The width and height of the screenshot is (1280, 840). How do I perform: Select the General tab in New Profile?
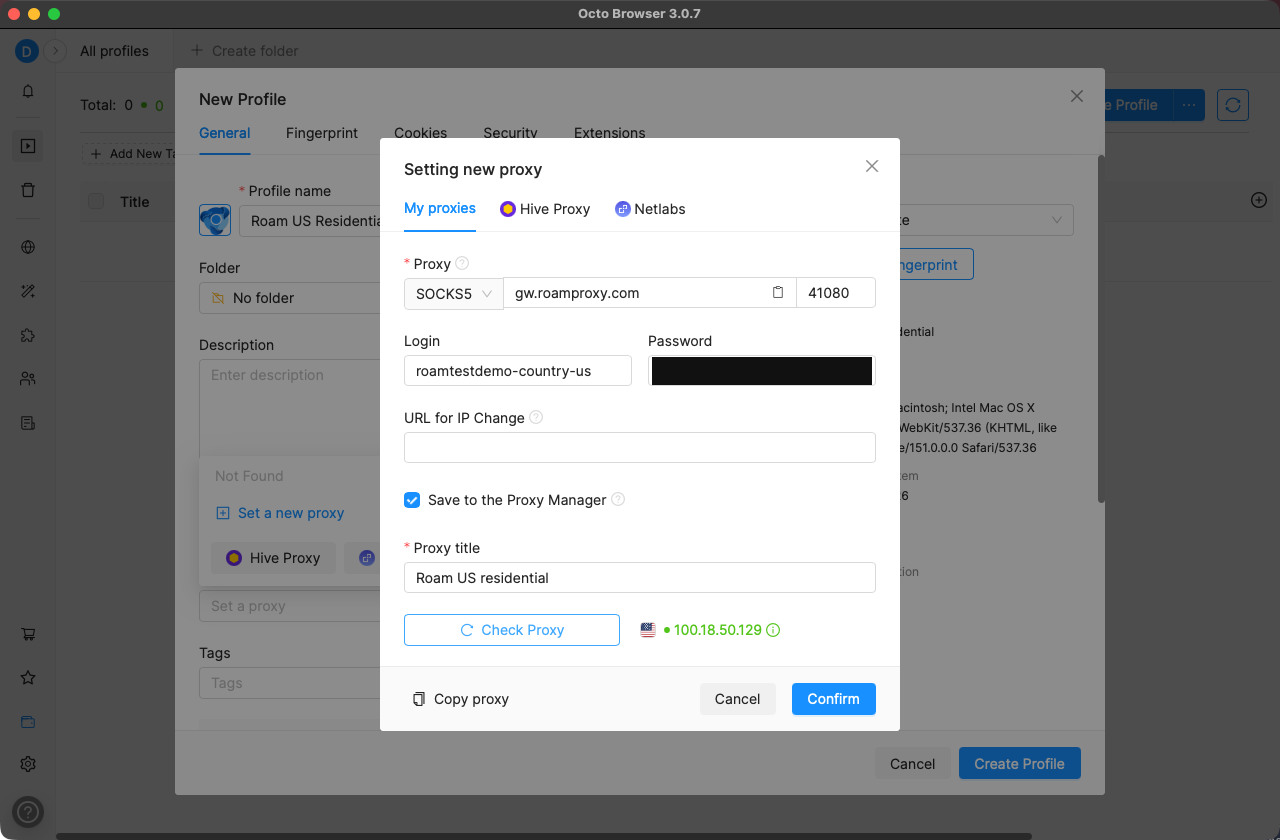(225, 133)
